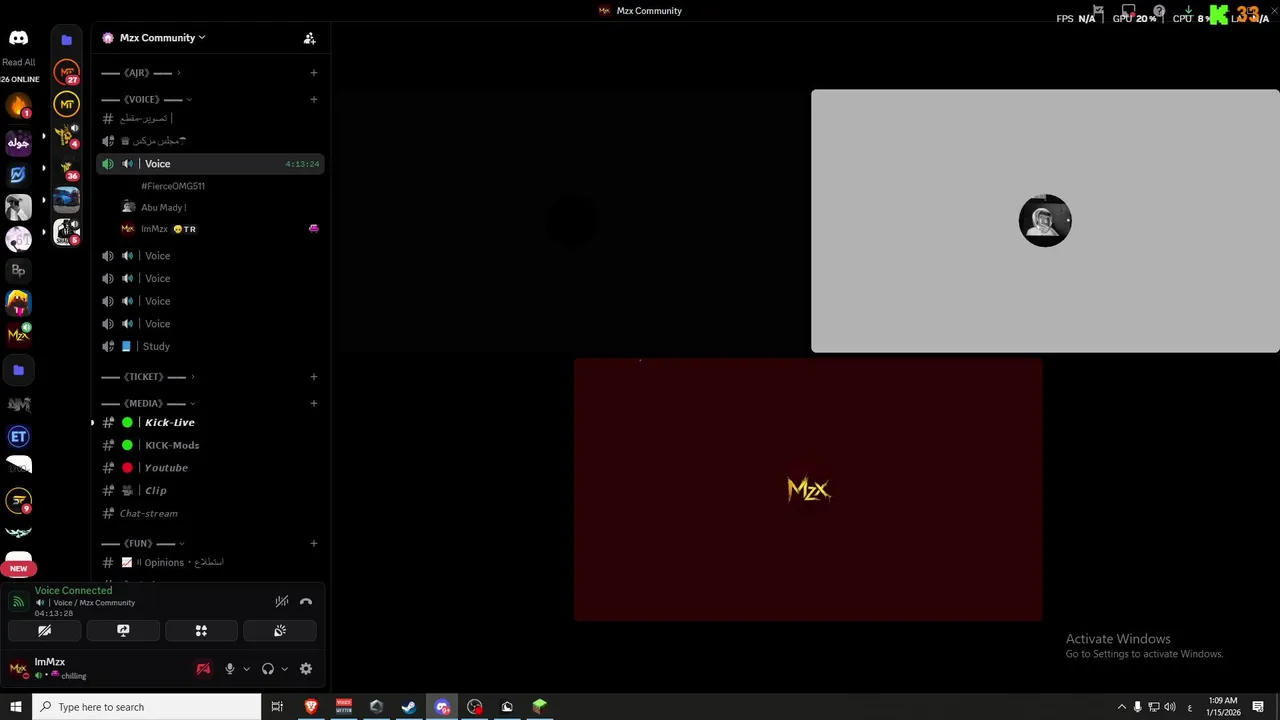The width and height of the screenshot is (1280, 720).
Task: Select the gray participant video tile
Action: point(1045,221)
